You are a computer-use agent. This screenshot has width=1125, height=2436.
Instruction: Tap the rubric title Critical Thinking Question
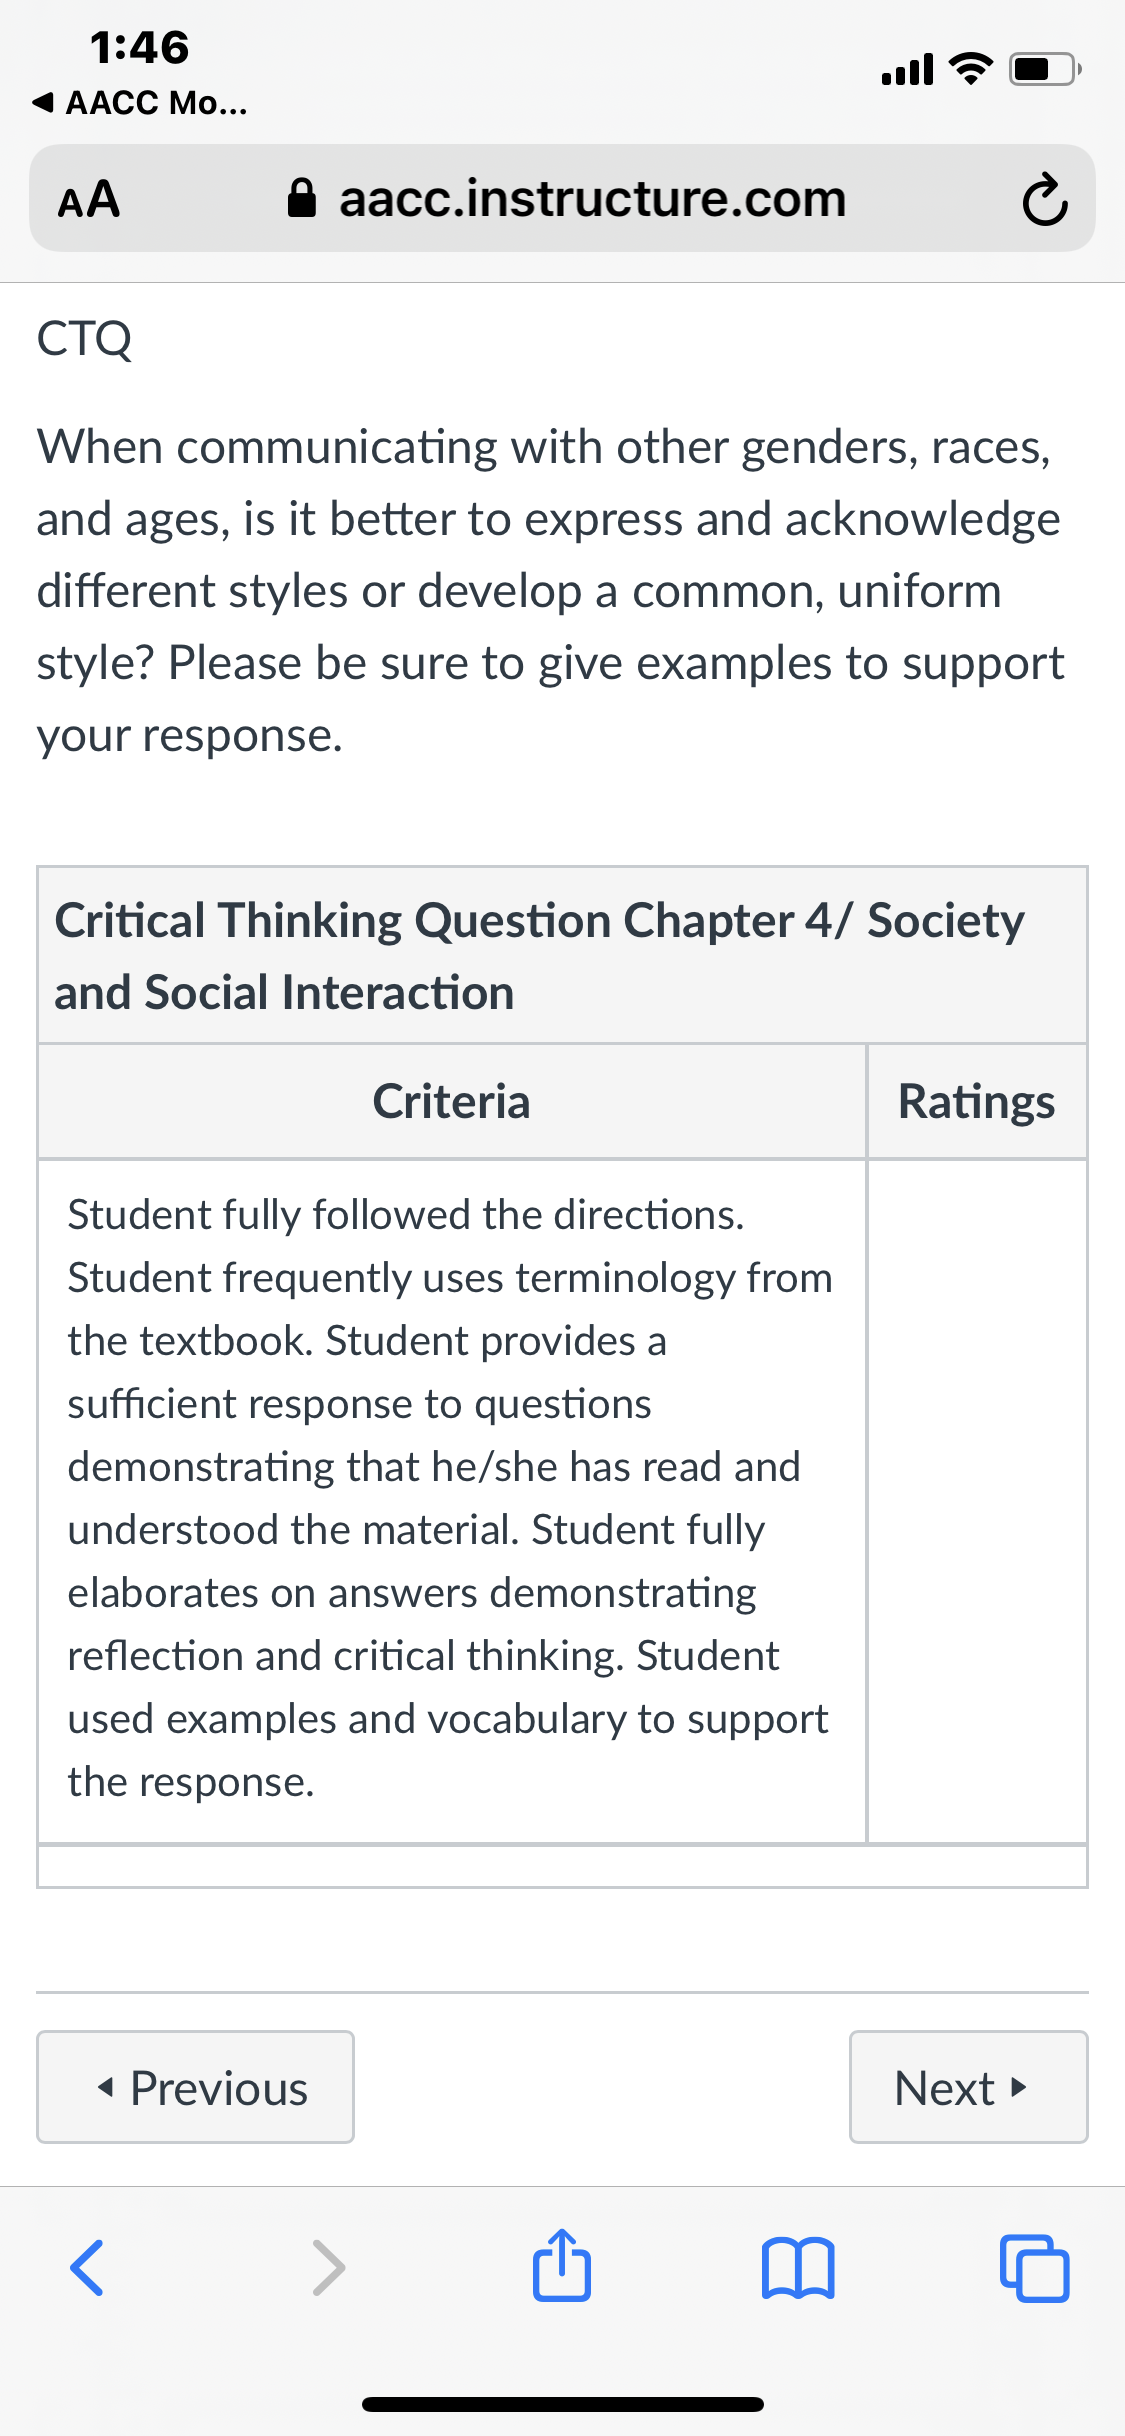coord(540,956)
